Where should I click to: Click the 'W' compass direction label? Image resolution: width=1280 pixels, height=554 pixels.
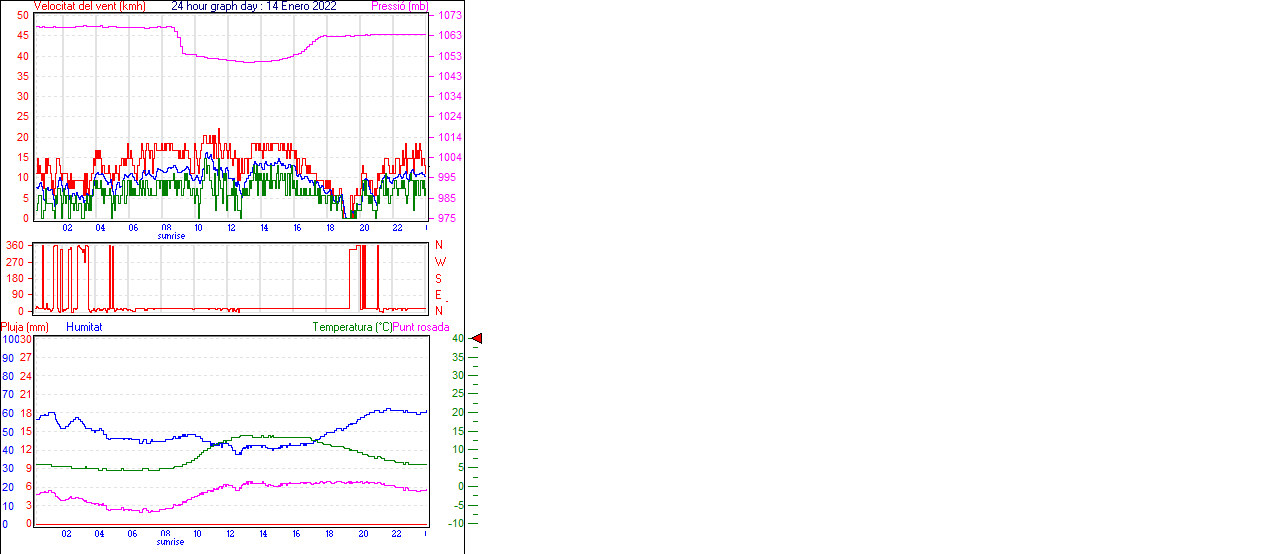439,262
